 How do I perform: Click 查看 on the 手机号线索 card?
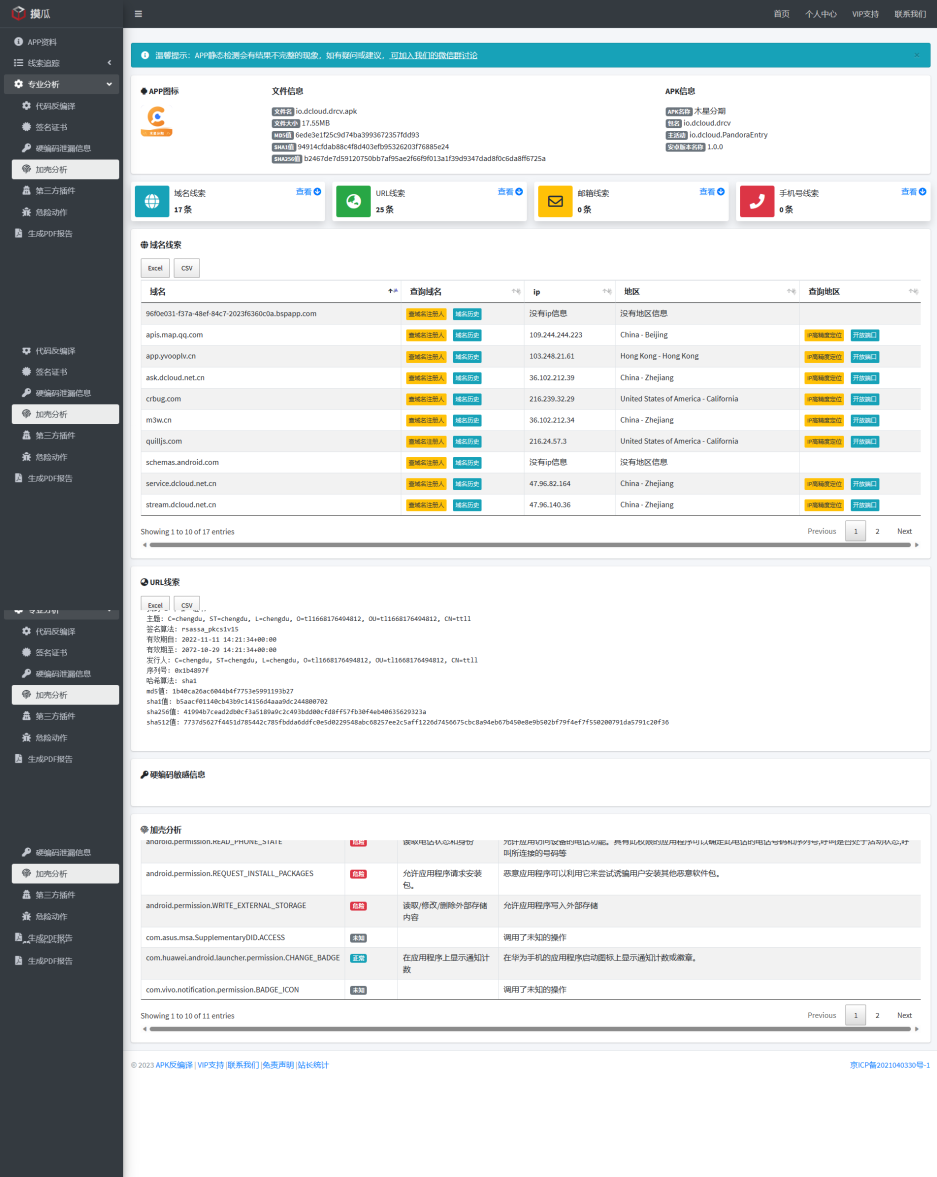point(914,192)
